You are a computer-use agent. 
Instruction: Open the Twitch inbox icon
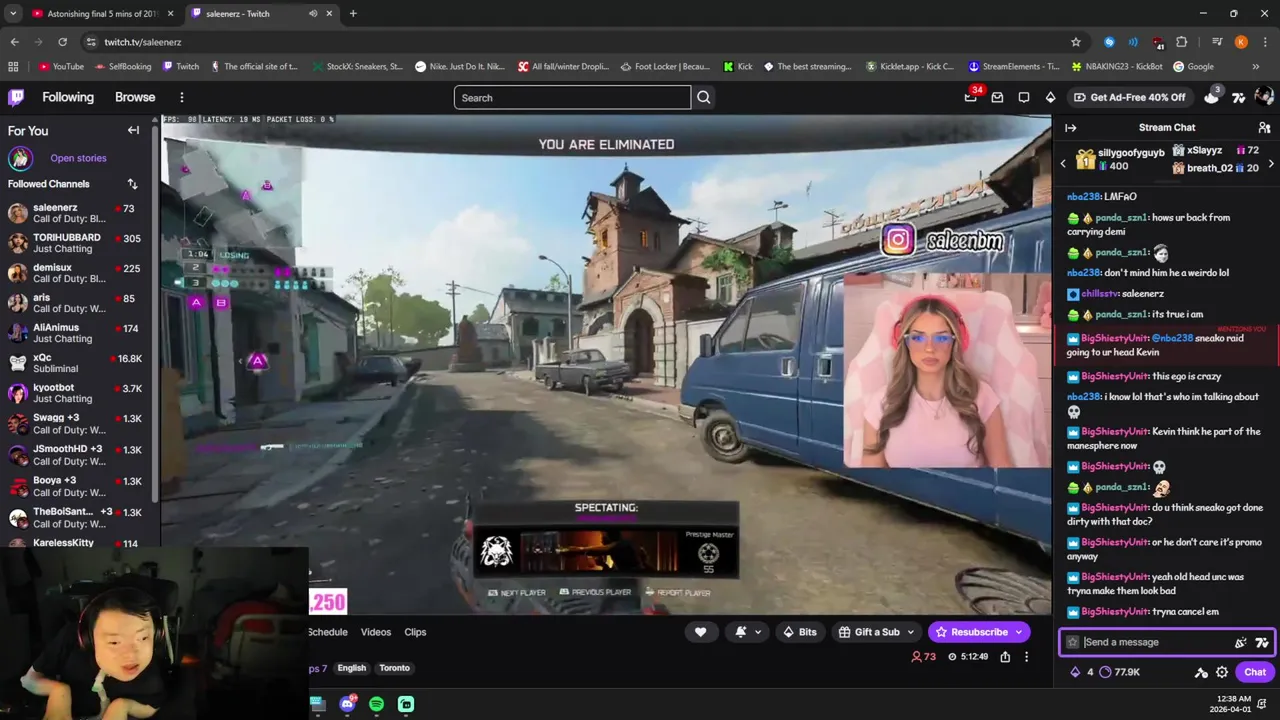click(997, 97)
